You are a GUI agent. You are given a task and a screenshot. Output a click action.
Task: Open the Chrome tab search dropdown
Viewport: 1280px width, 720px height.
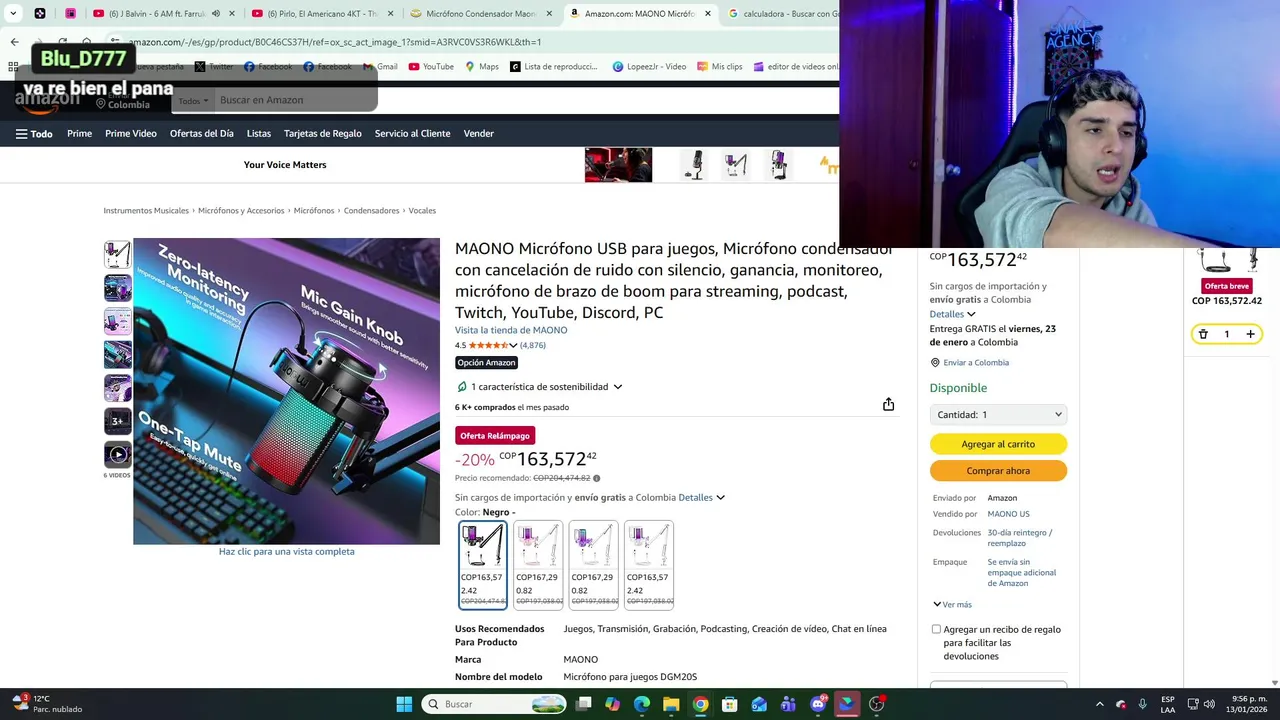tap(13, 14)
